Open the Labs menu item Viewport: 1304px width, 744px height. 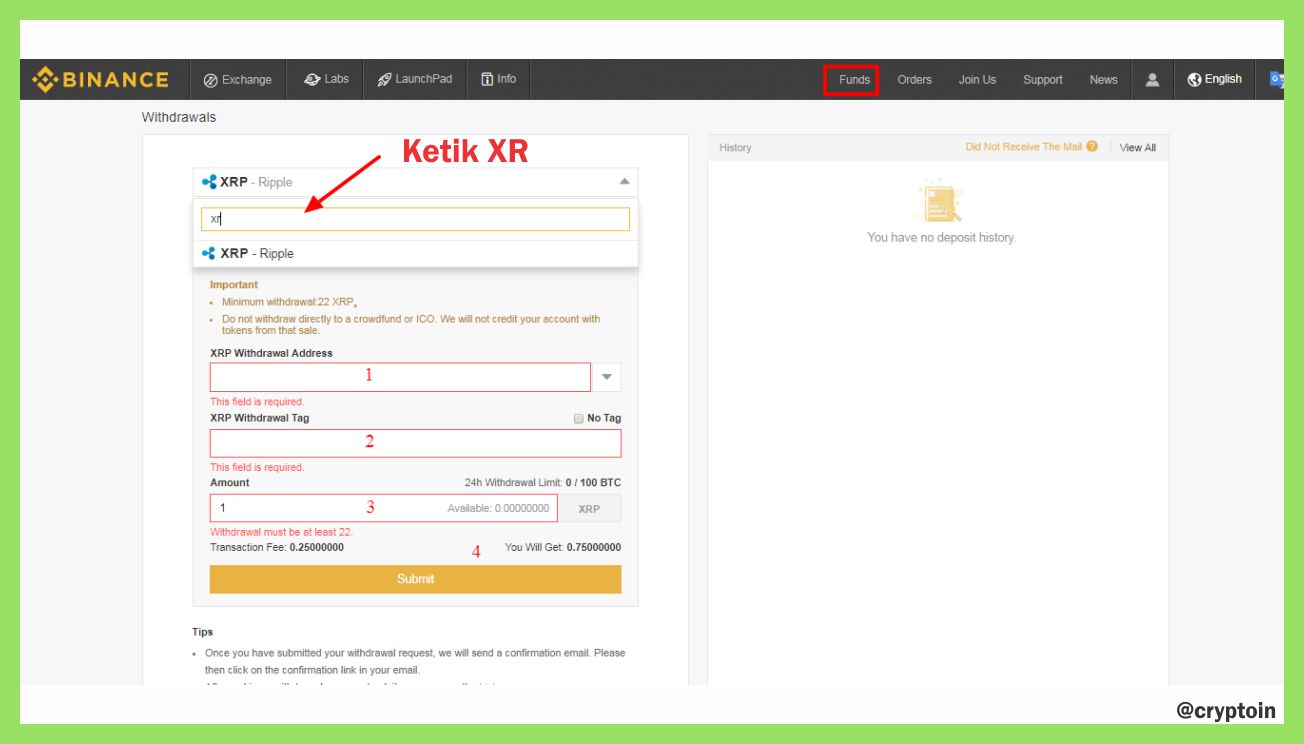point(326,79)
